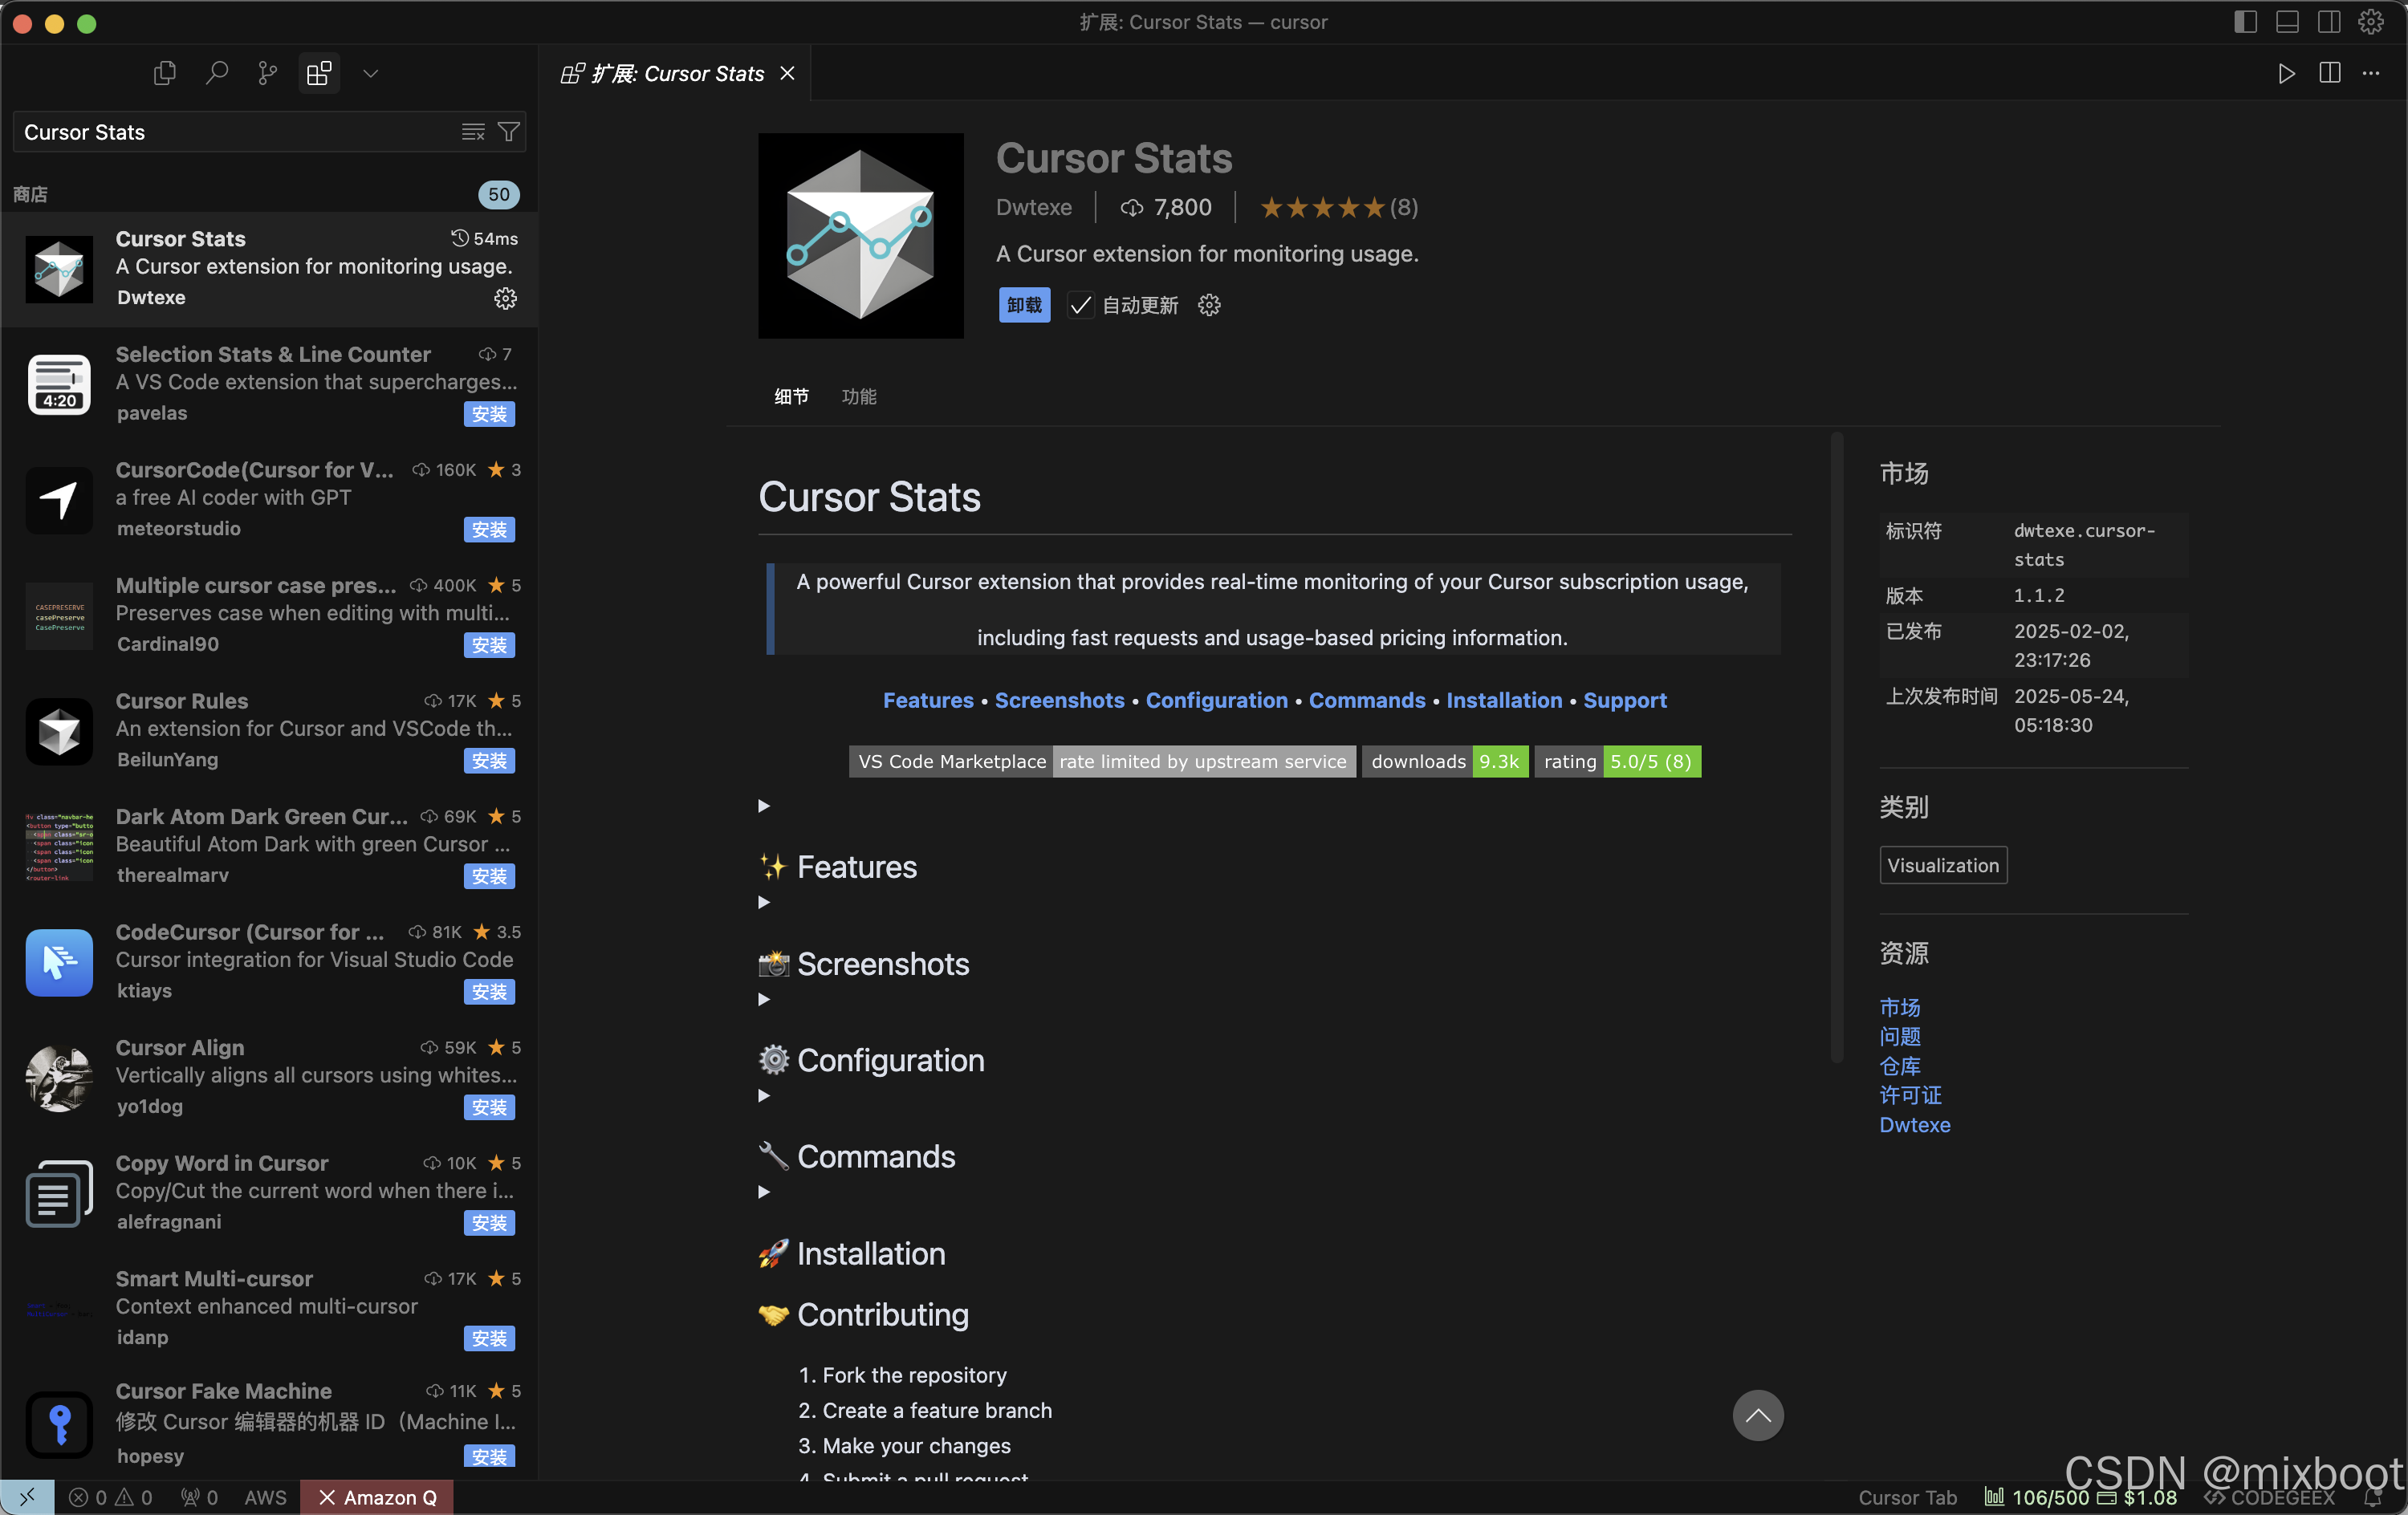Open the Screenshots link in readme
Viewport: 2408px width, 1515px height.
(x=1059, y=700)
